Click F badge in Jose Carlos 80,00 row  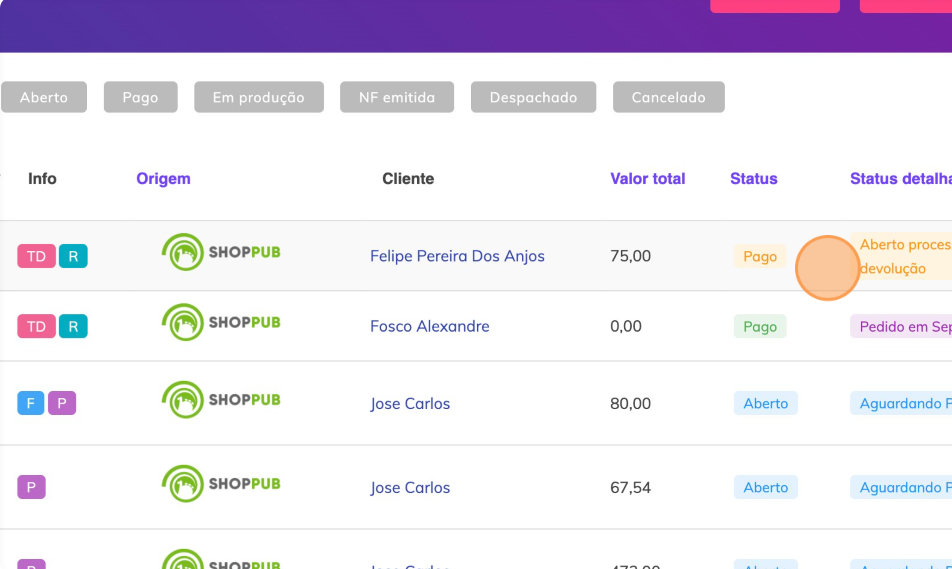tap(30, 403)
